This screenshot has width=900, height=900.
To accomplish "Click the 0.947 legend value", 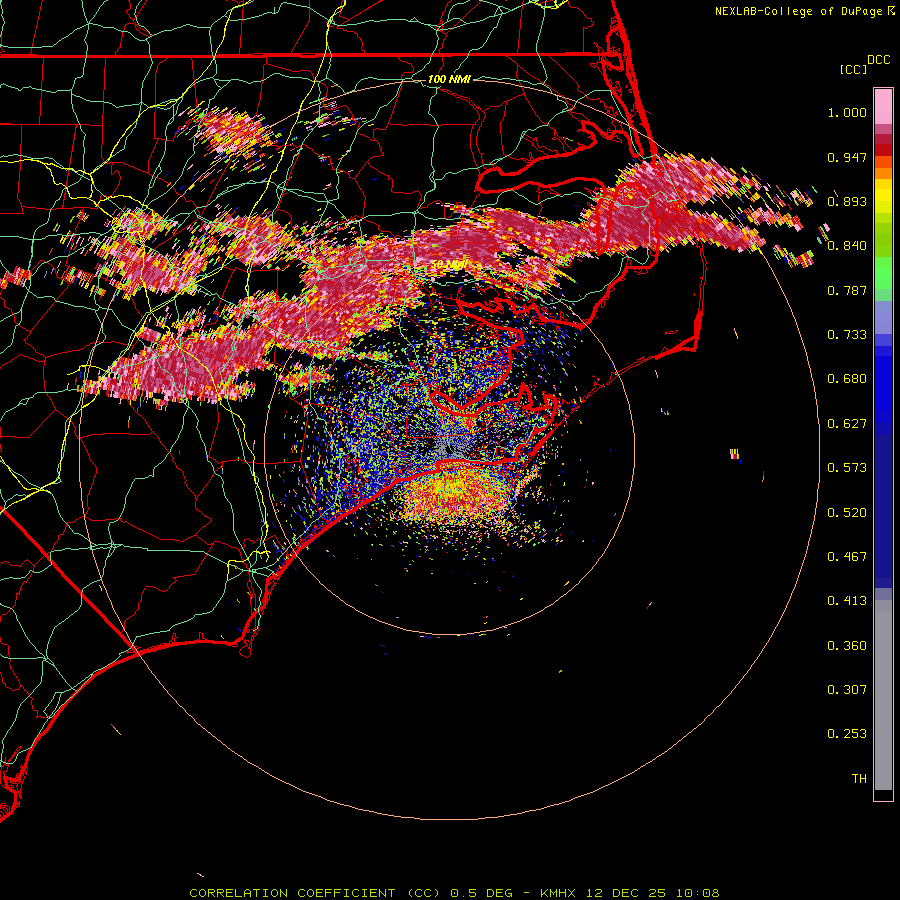I will 847,157.
